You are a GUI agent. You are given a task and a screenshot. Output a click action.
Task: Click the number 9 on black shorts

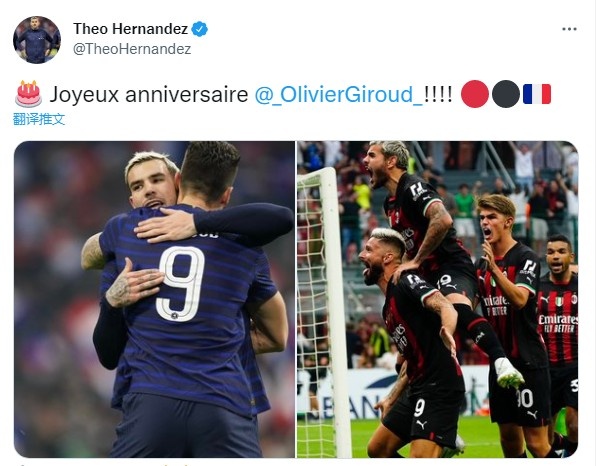click(419, 408)
